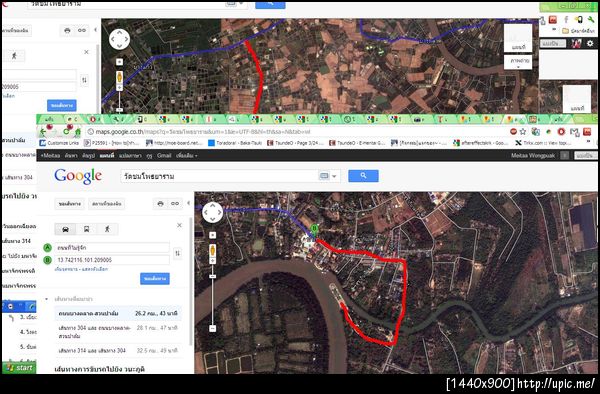Open the on-screen keyboard icon in search box
Image resolution: width=600 pixels, height=394 pixels.
[x=324, y=176]
